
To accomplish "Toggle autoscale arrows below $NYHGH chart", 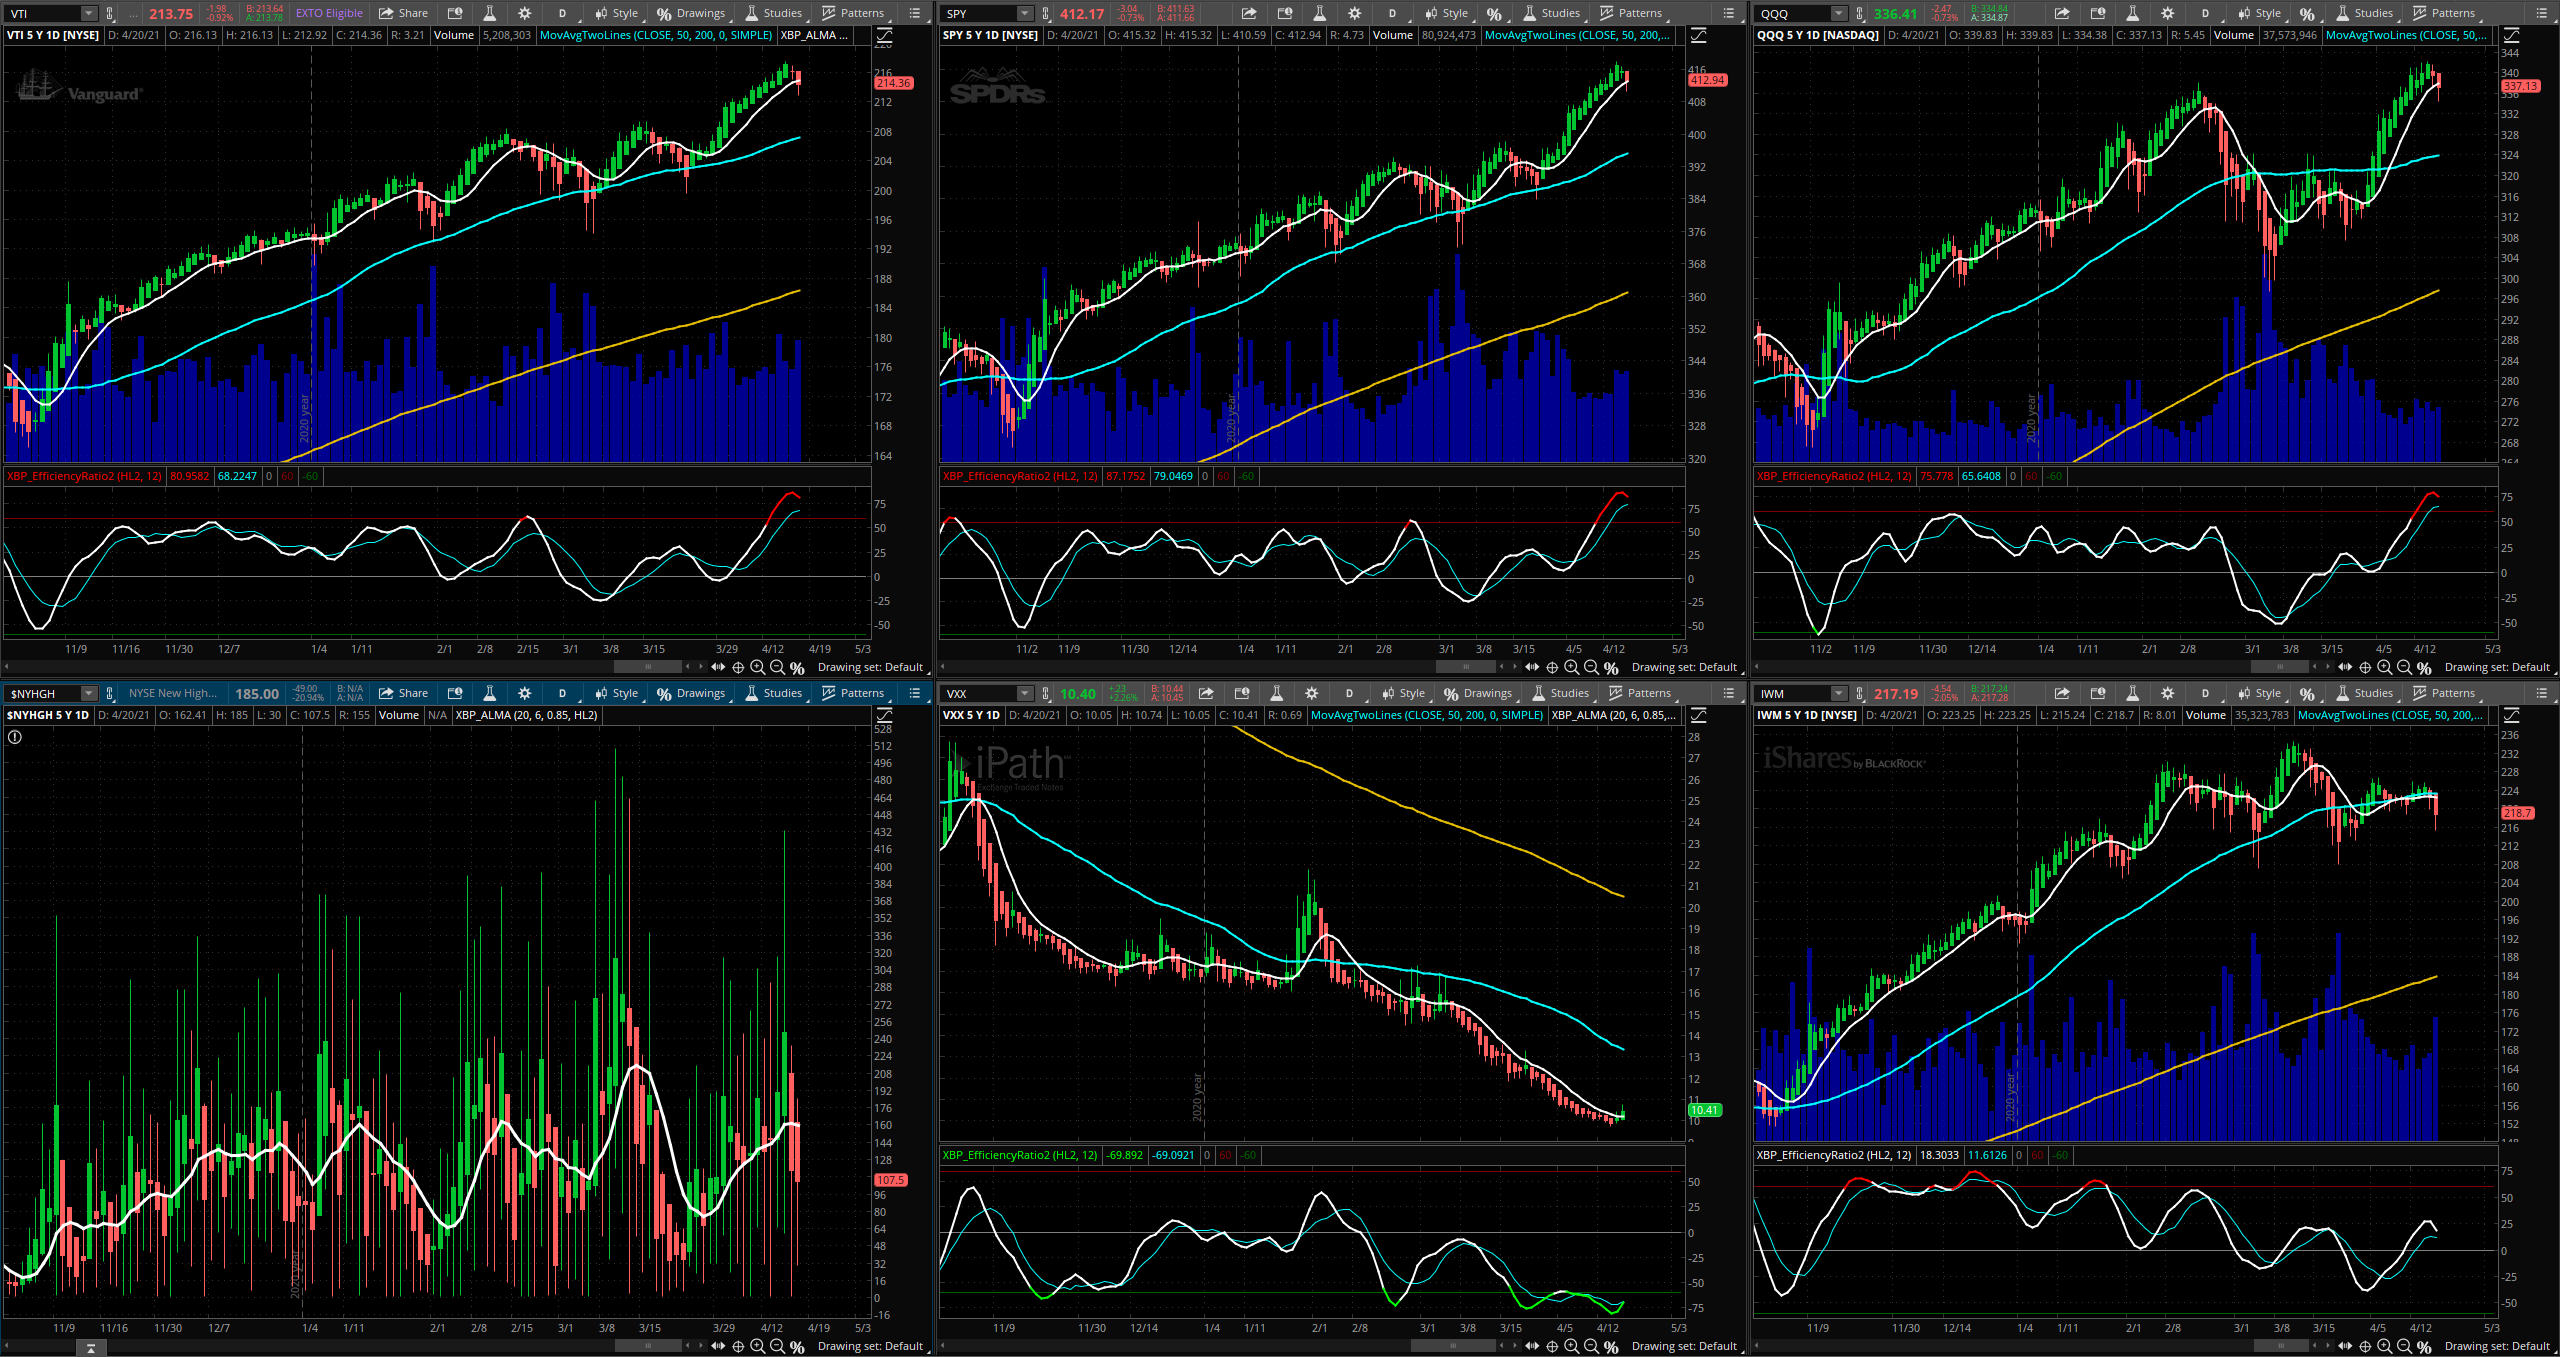I will coord(718,1346).
